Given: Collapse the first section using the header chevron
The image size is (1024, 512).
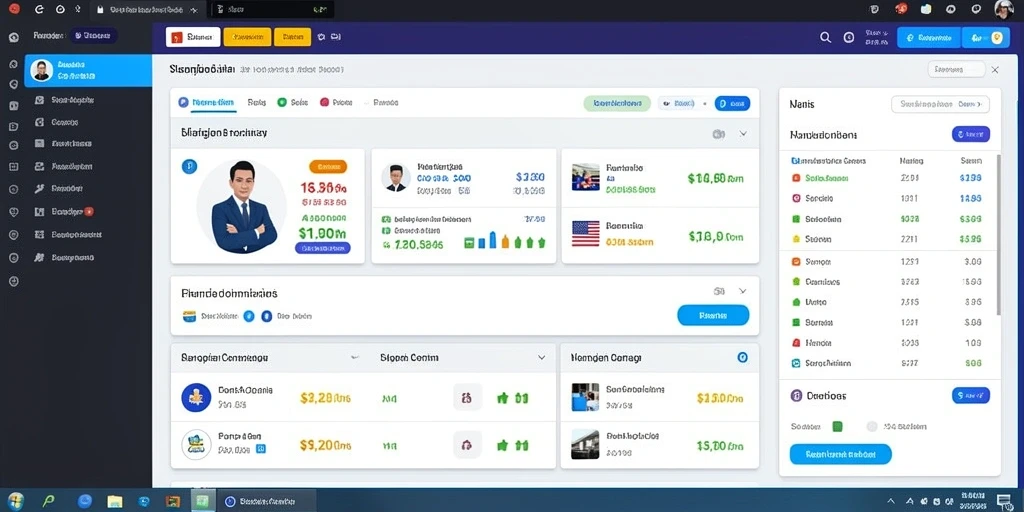Looking at the screenshot, I should pos(743,133).
